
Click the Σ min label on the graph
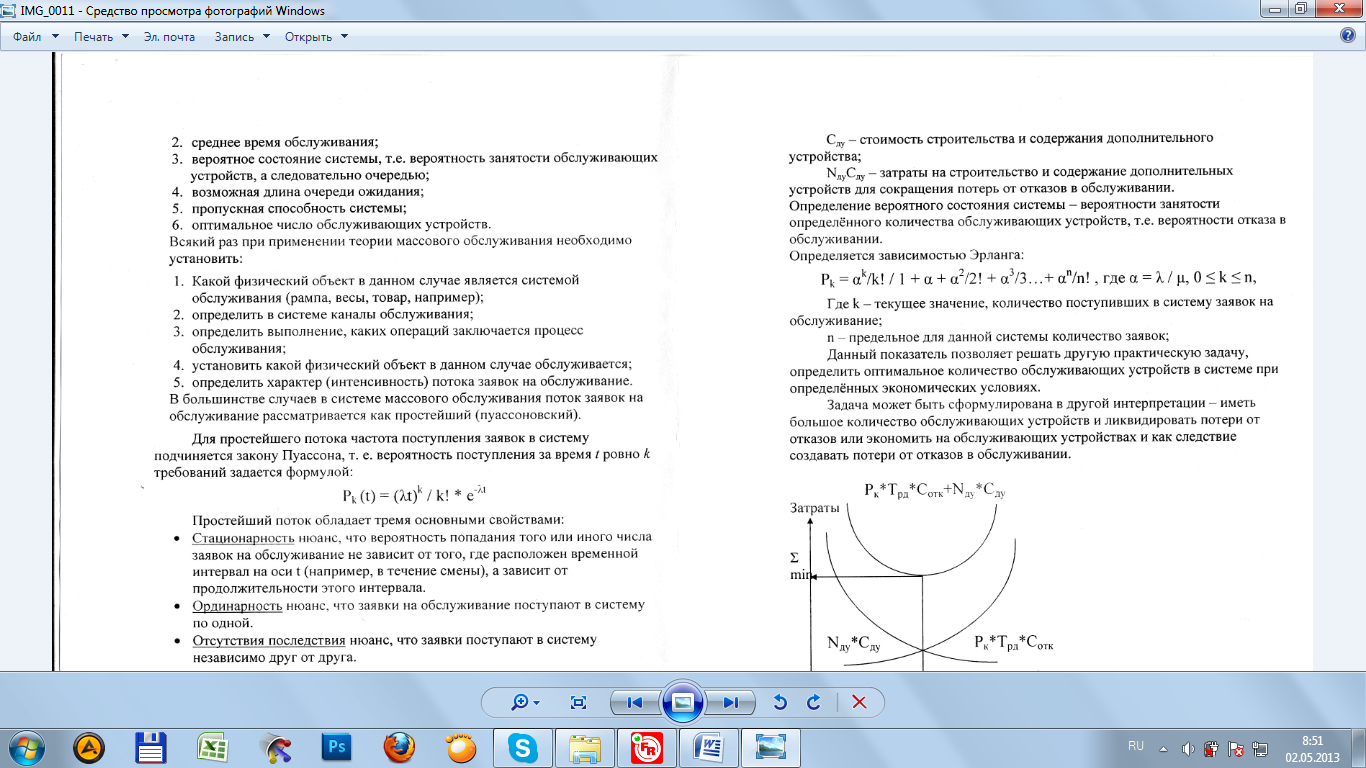point(801,568)
